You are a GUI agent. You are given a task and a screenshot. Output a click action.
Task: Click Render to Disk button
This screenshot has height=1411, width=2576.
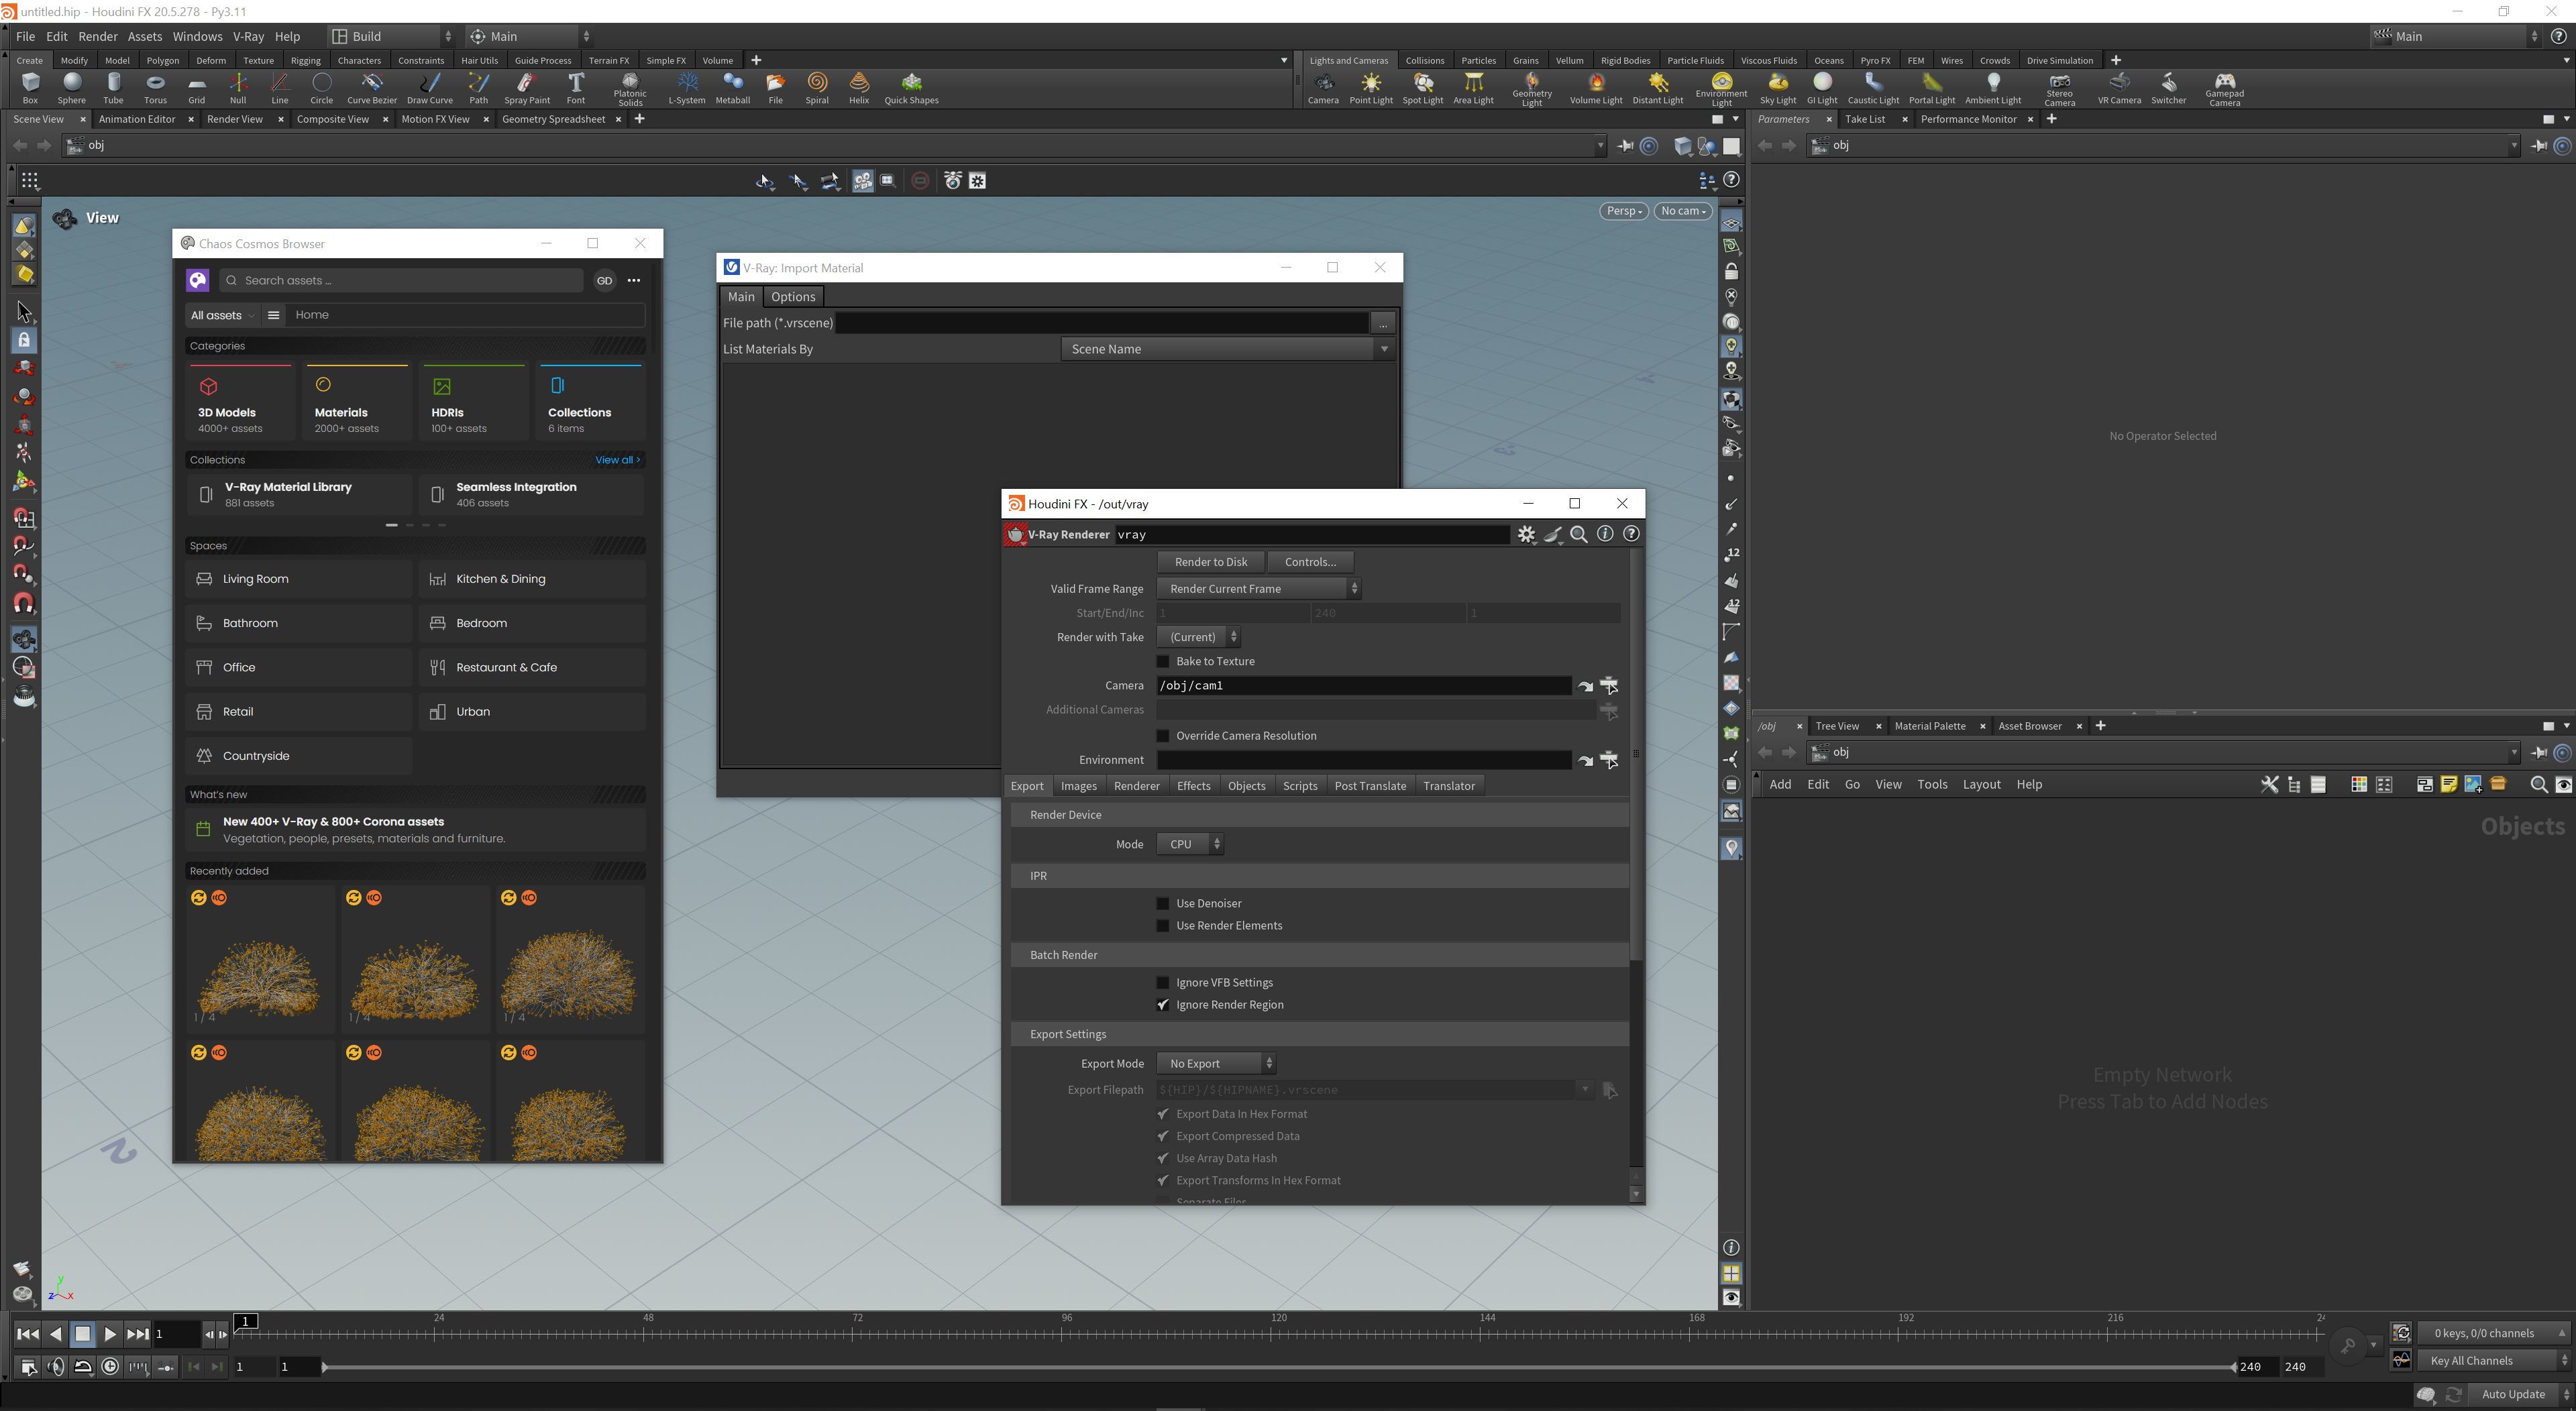tap(1211, 562)
